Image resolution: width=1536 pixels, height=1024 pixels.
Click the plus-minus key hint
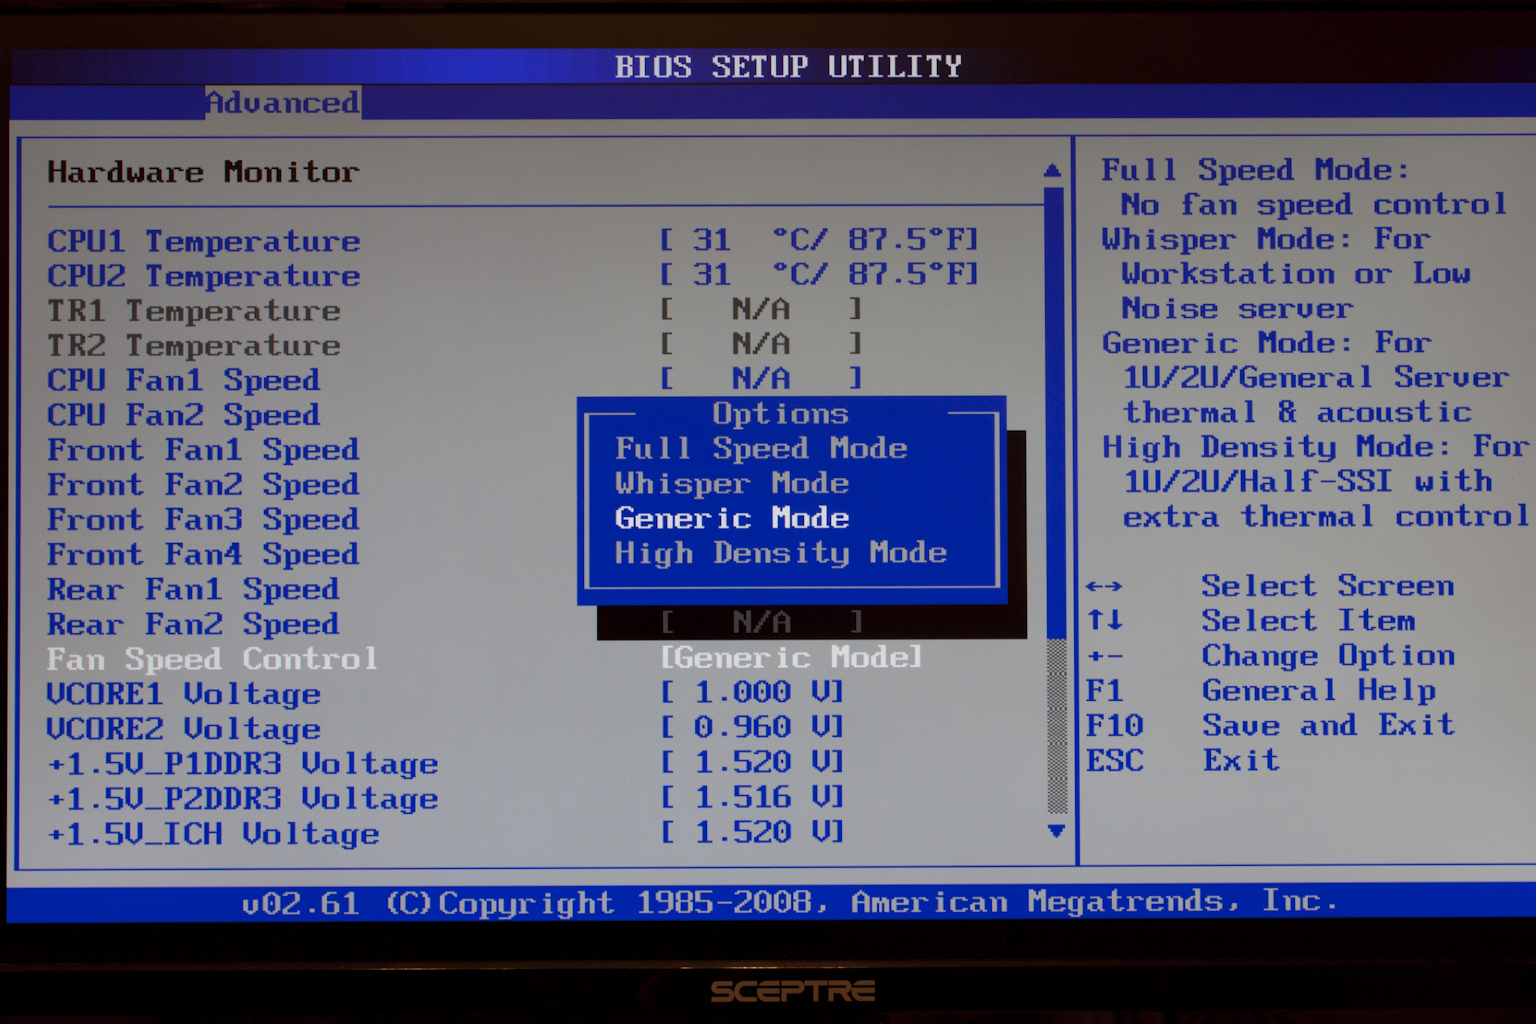1104,657
